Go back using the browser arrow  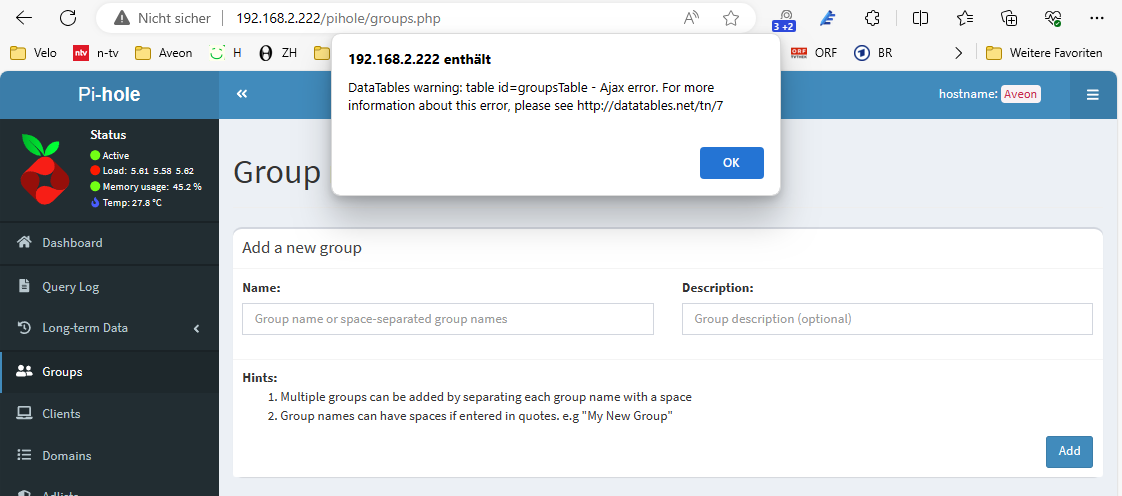click(x=24, y=18)
